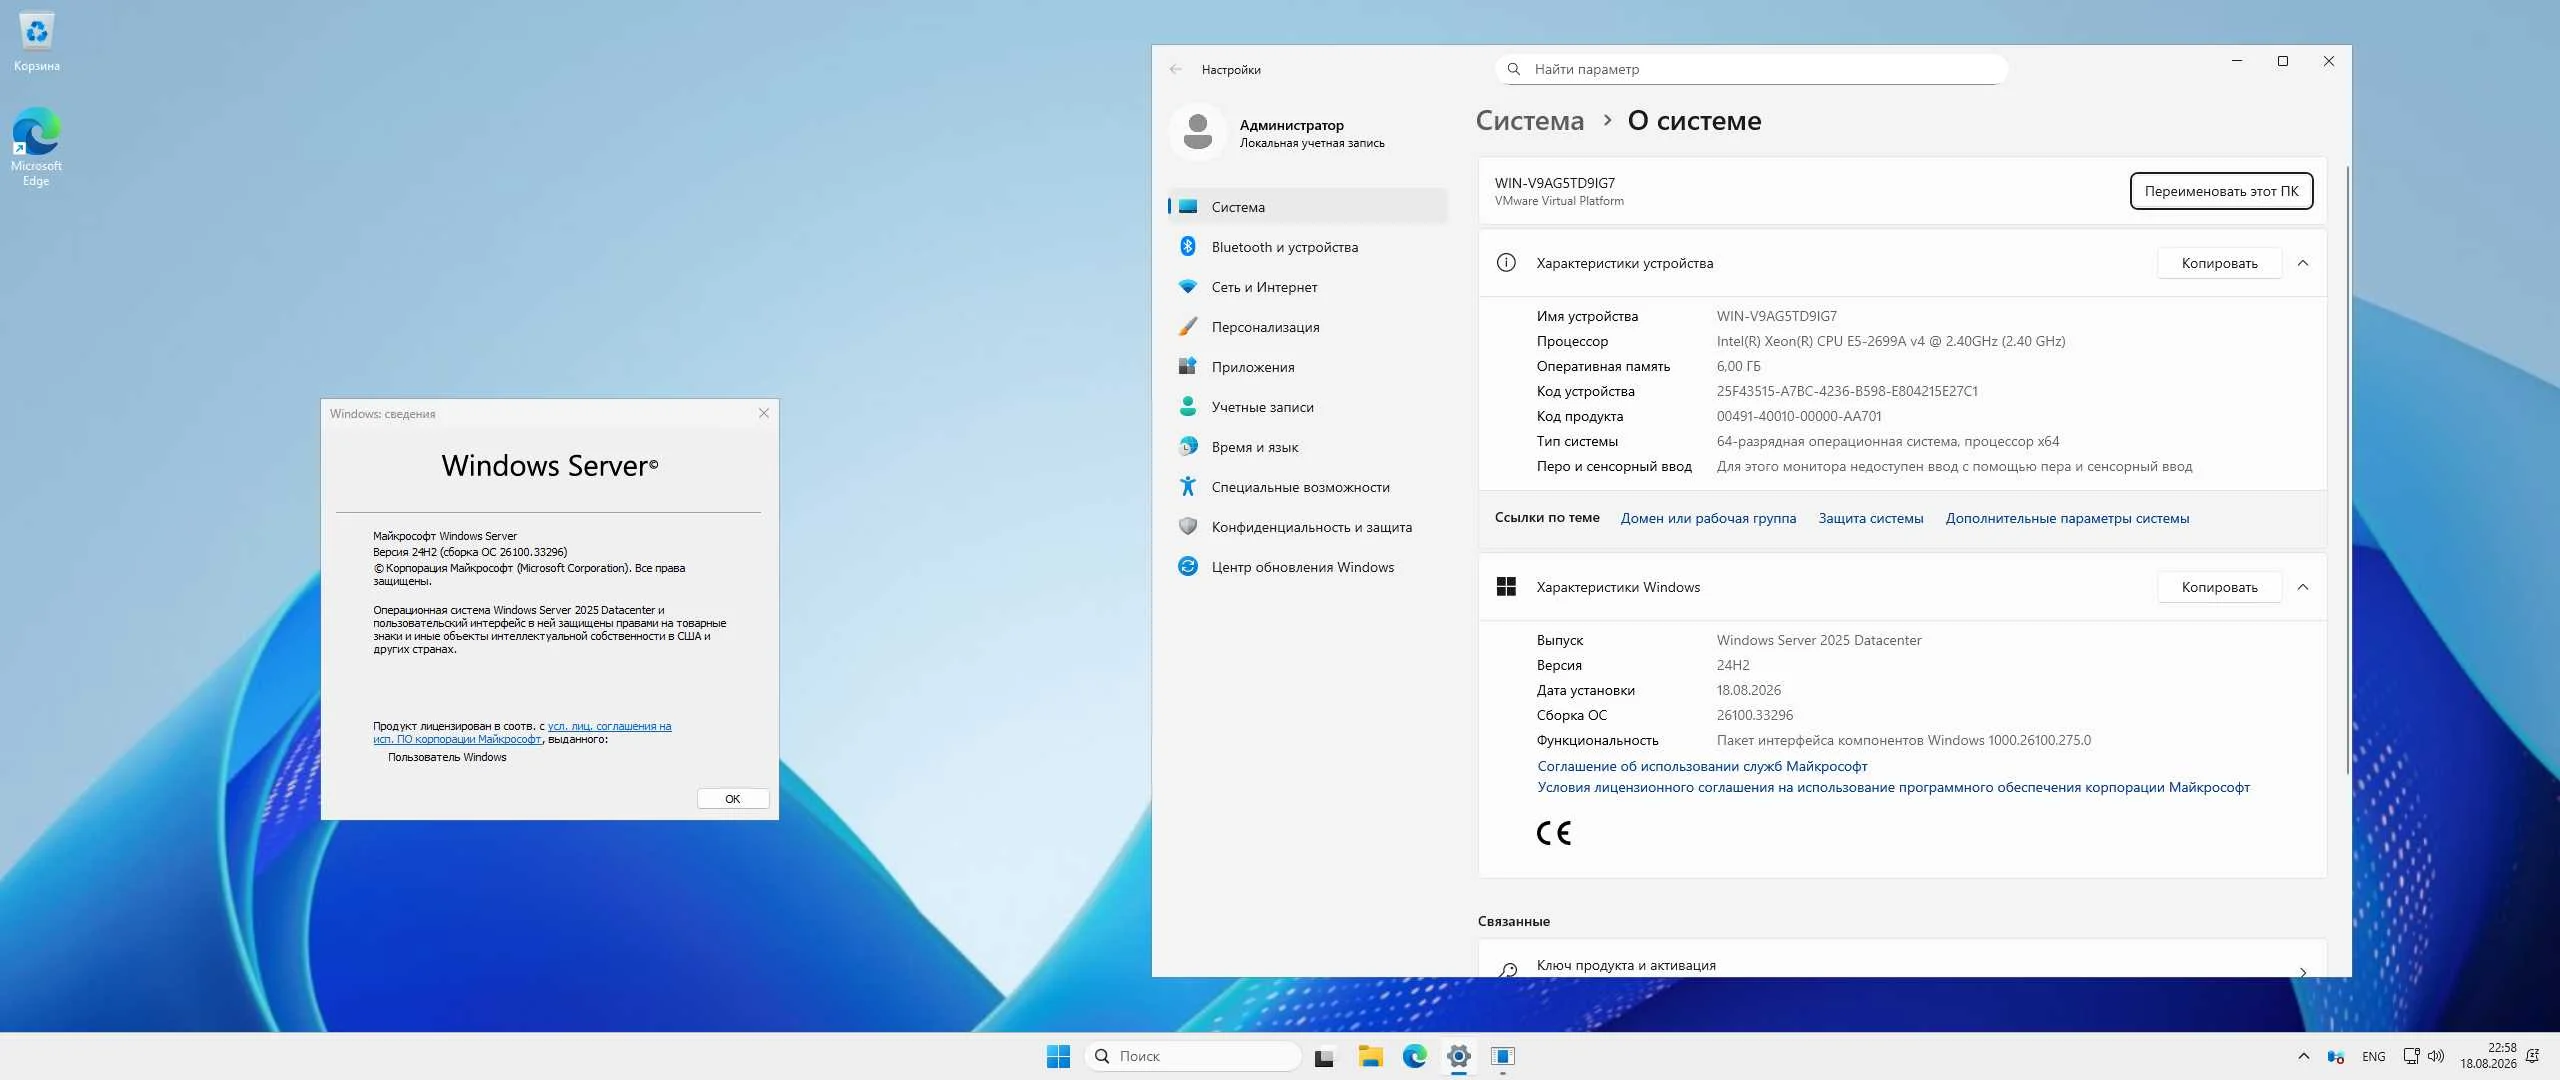The width and height of the screenshot is (2560, 1080).
Task: Click the edition value Windows Server 2025 Datacenter
Action: (x=1819, y=640)
